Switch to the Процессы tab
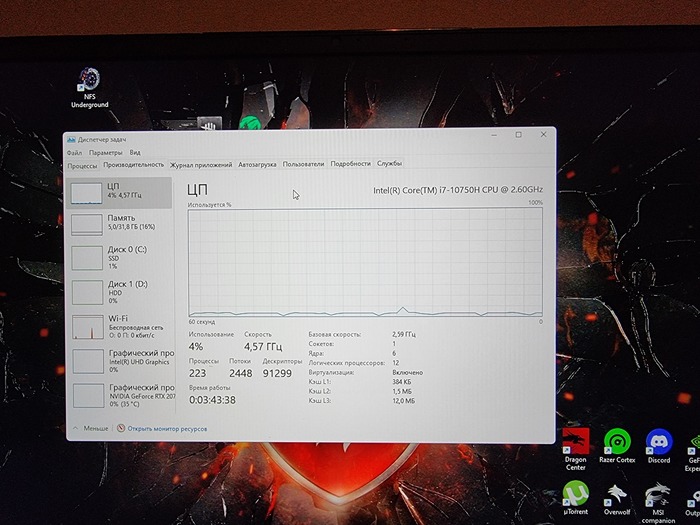 tap(82, 166)
